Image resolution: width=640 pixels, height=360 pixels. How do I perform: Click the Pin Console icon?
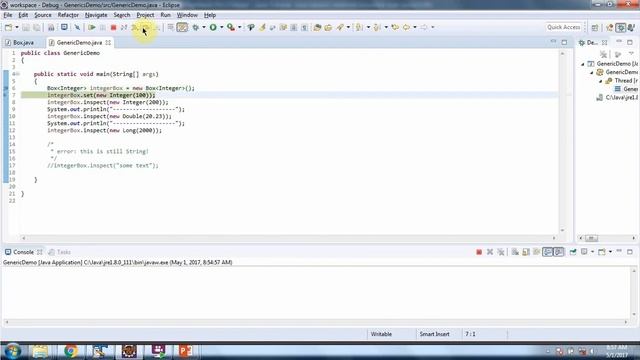tap(573, 252)
